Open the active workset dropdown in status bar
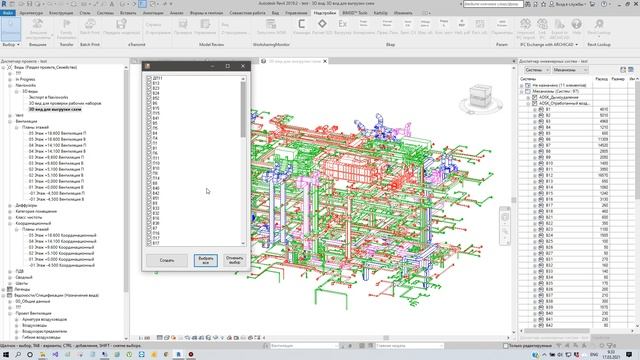This screenshot has width=640, height=360. click(x=304, y=346)
